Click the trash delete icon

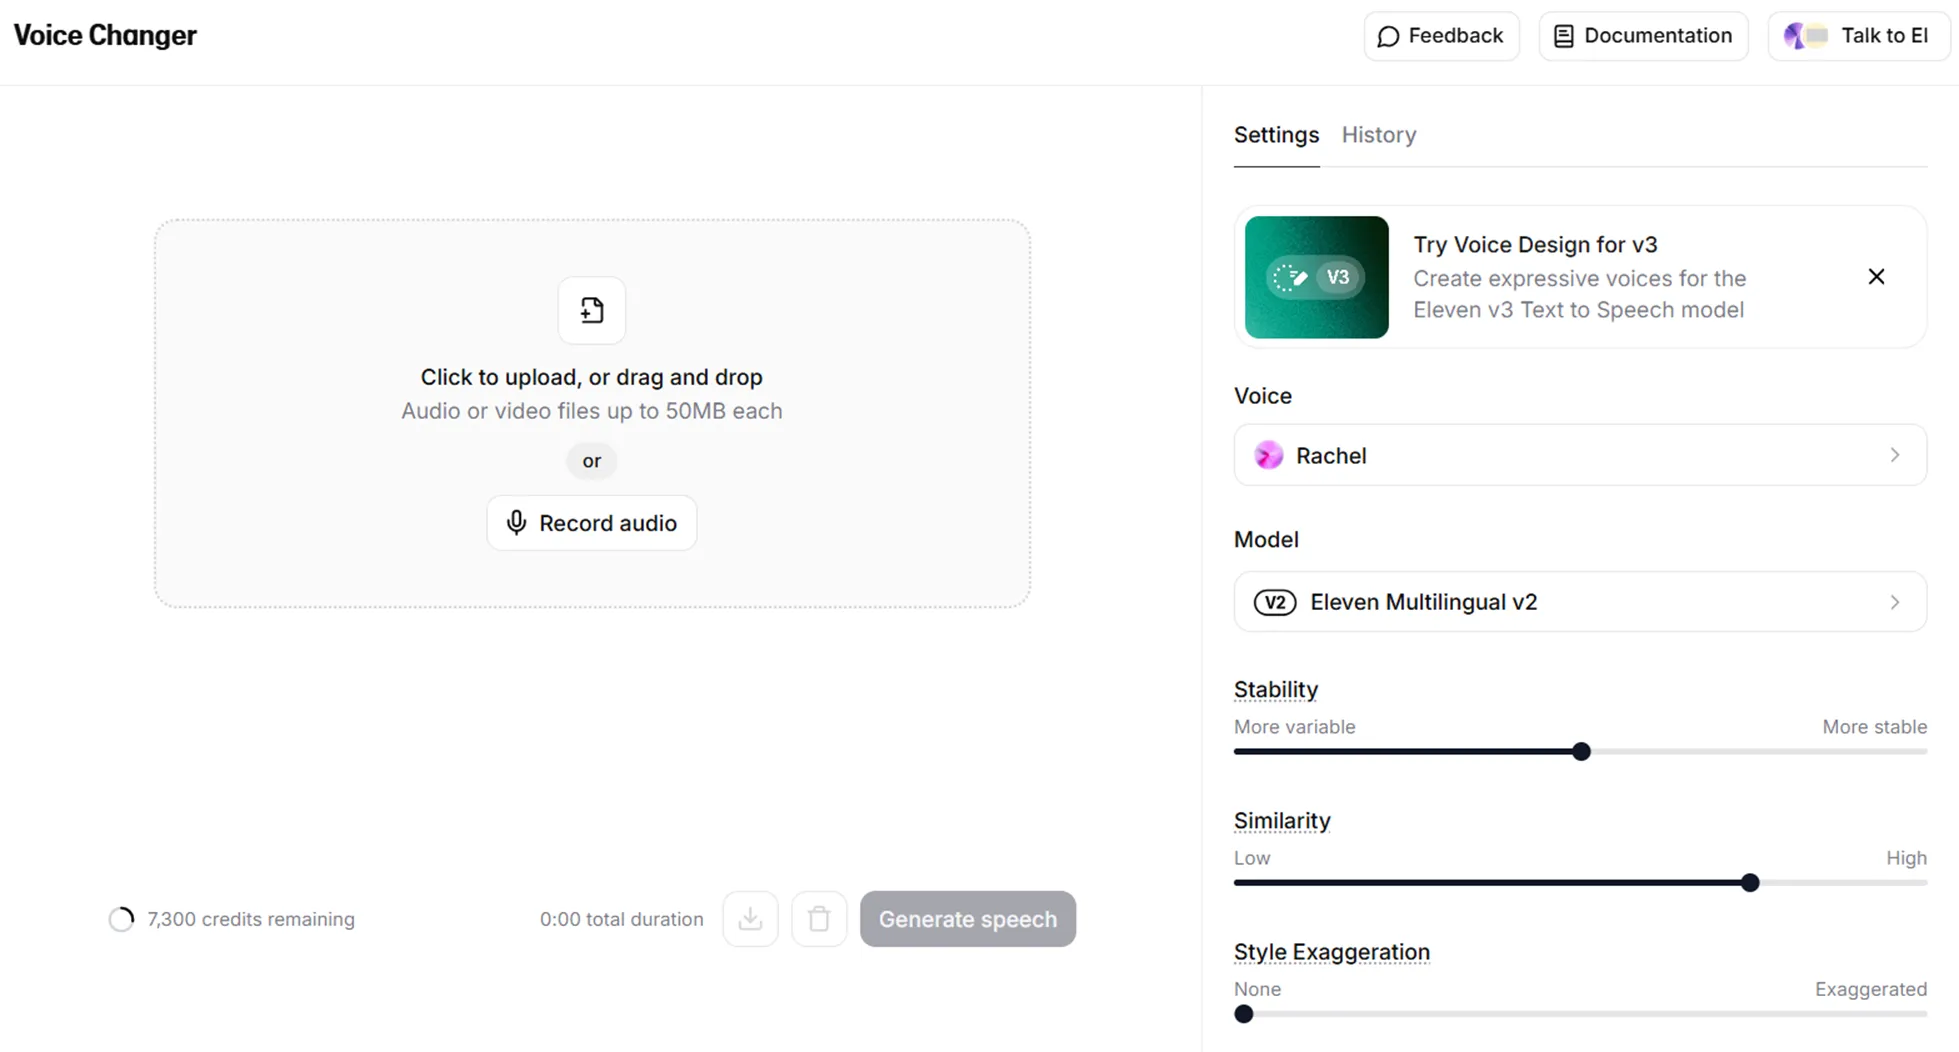coord(818,918)
